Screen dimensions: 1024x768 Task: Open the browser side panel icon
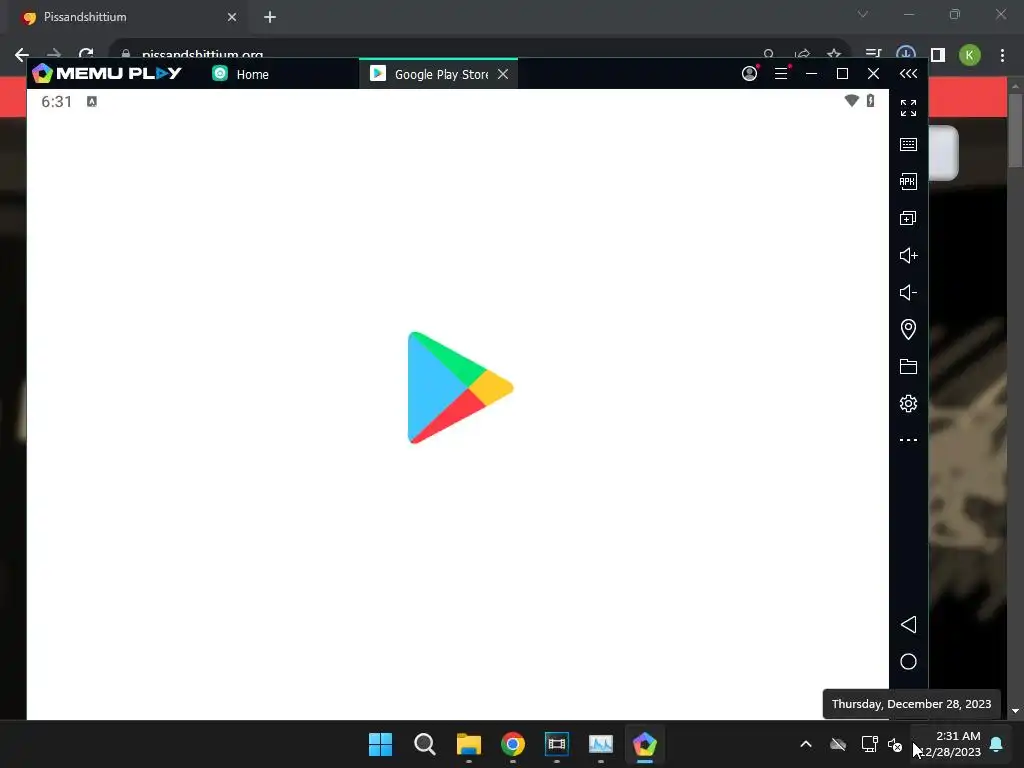click(938, 55)
